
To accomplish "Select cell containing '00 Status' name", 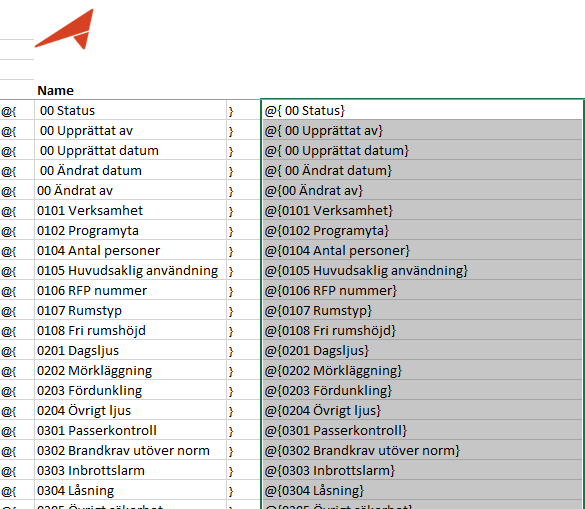I will 130,110.
